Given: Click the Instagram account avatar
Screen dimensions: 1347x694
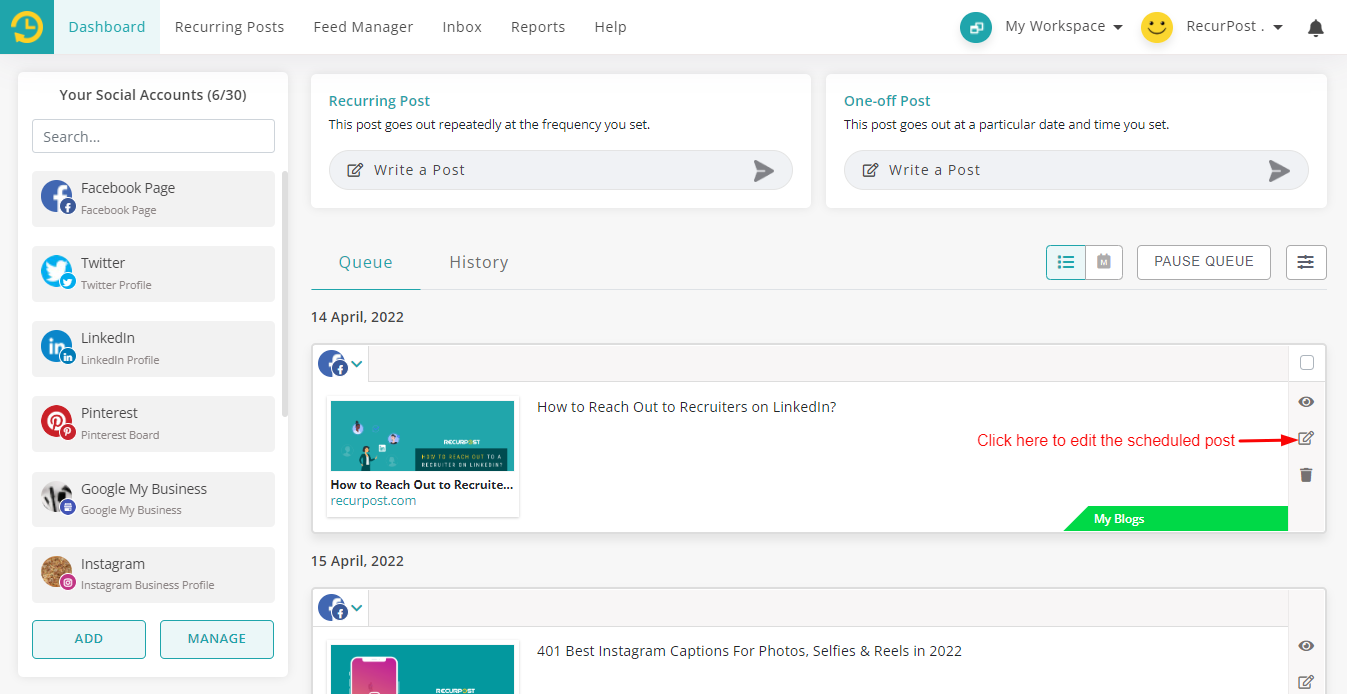Looking at the screenshot, I should click(58, 573).
